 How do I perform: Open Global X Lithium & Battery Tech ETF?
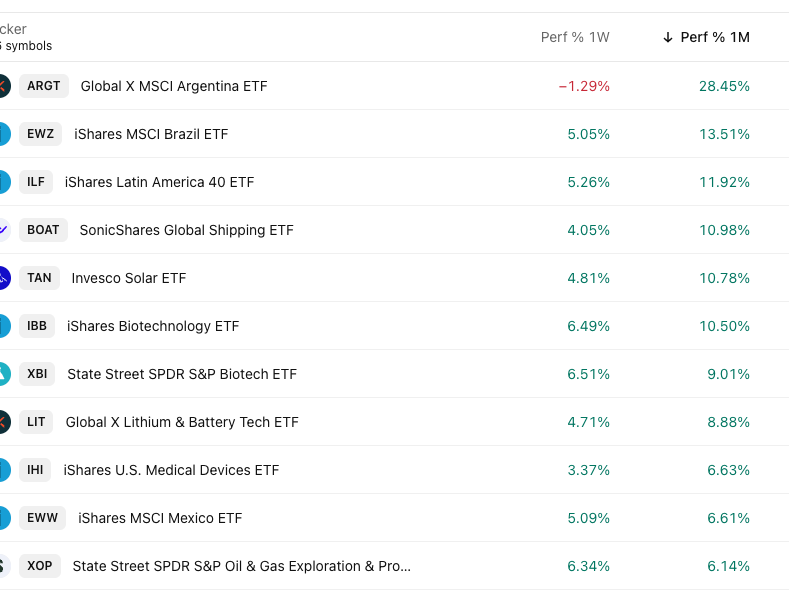[182, 422]
